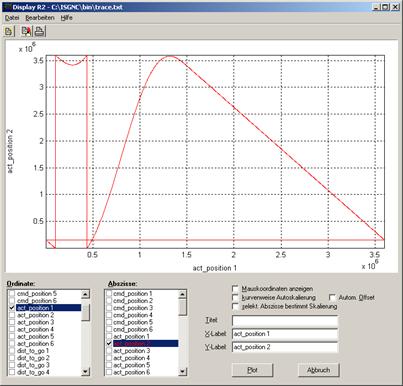The width and height of the screenshot is (403, 386).
Task: Click the Plot button
Action: click(252, 370)
